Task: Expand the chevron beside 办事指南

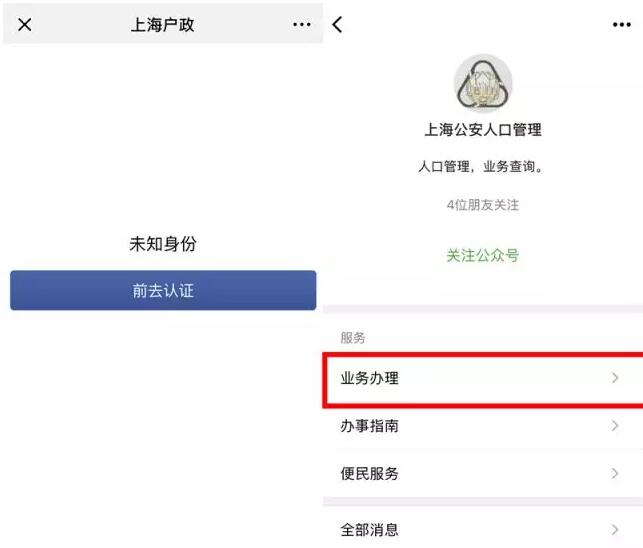Action: pyautogui.click(x=615, y=426)
